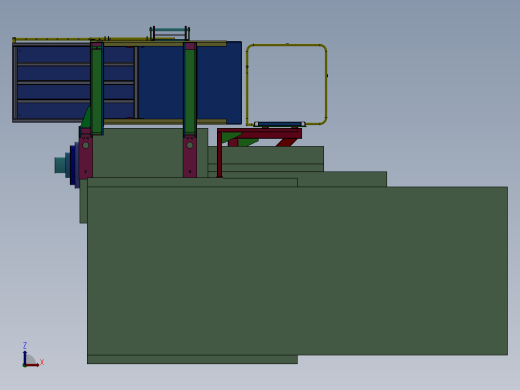The width and height of the screenshot is (520, 390).
Task: Select the large dark green base block
Action: pyautogui.click(x=297, y=271)
